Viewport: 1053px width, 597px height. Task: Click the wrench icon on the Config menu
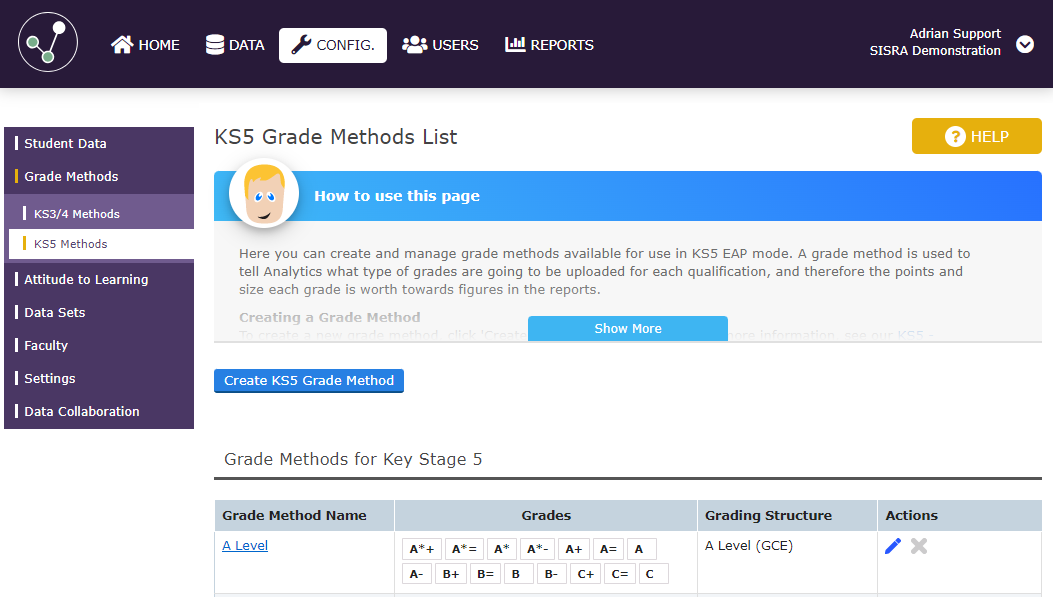[300, 45]
